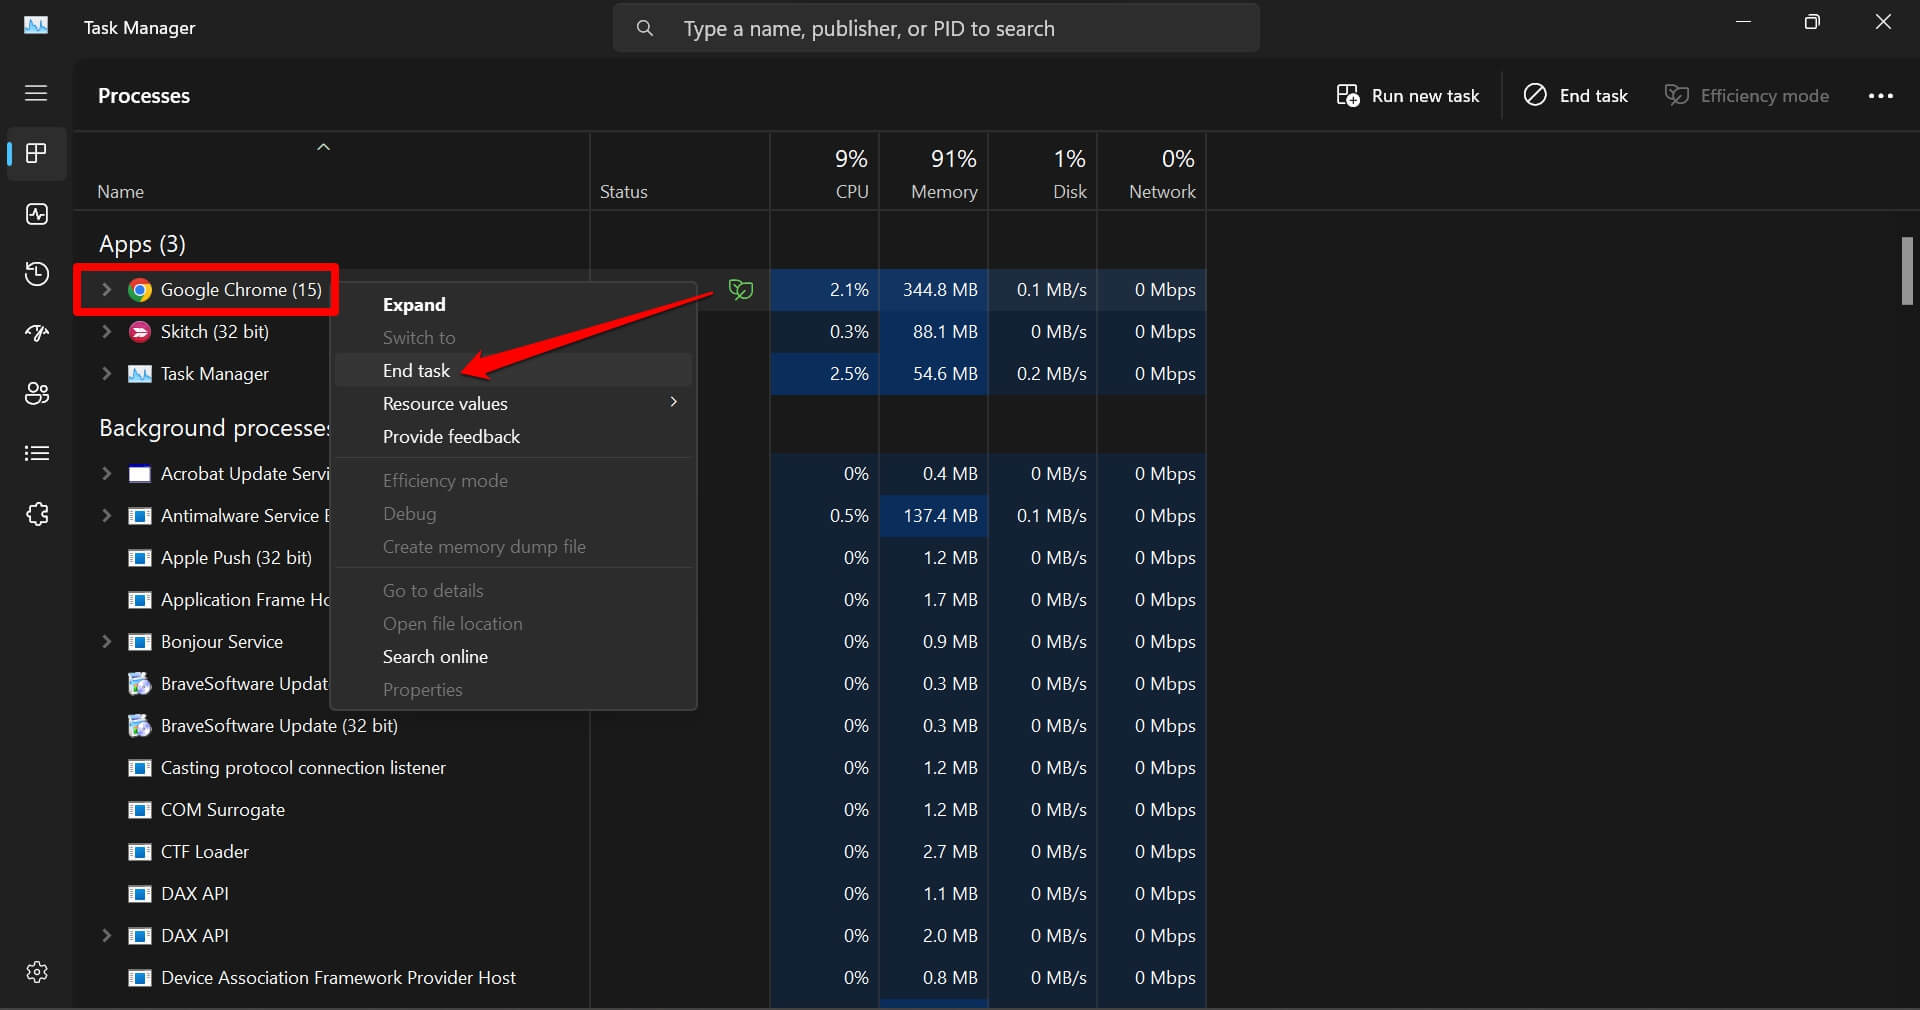Open the Users panel in sidebar

pyautogui.click(x=36, y=394)
